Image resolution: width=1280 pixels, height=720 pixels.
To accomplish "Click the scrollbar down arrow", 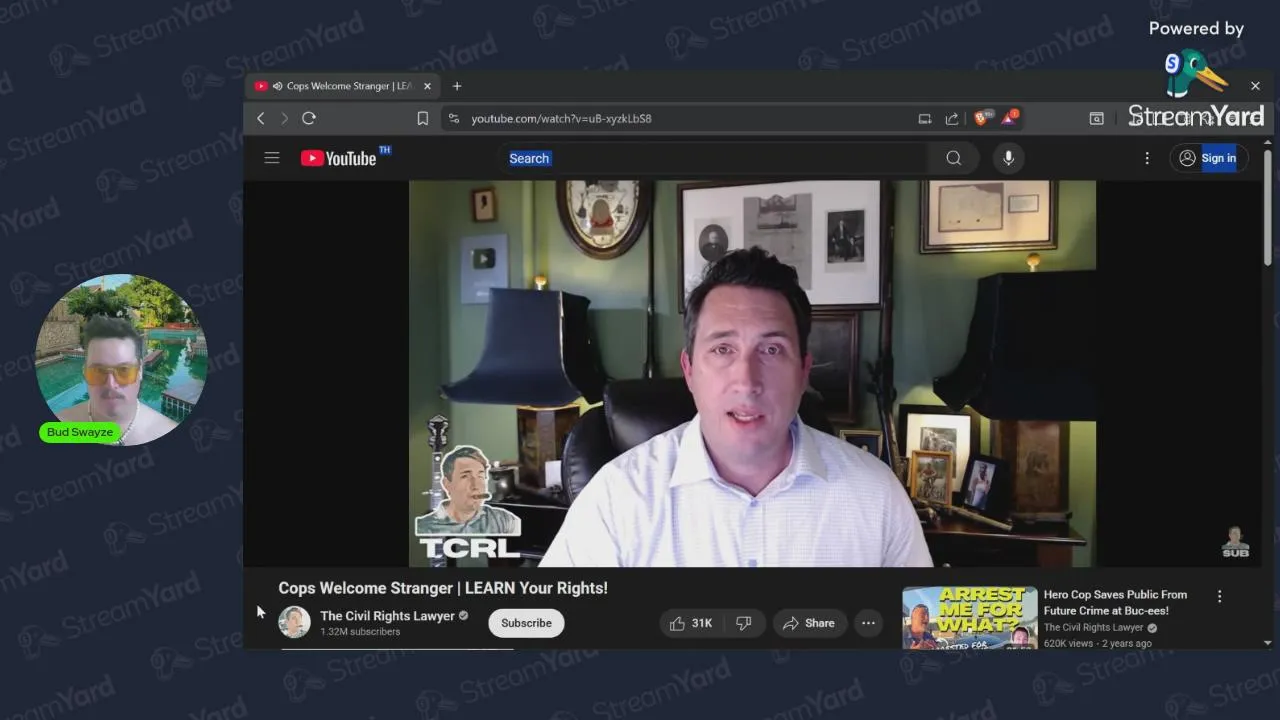I will (1268, 643).
